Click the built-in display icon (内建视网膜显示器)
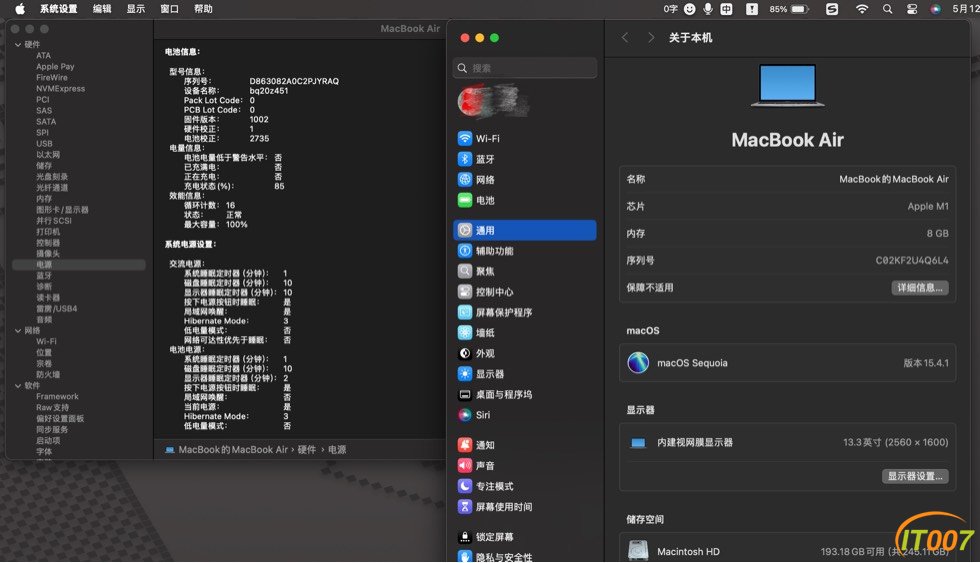980x563 pixels. (638, 443)
